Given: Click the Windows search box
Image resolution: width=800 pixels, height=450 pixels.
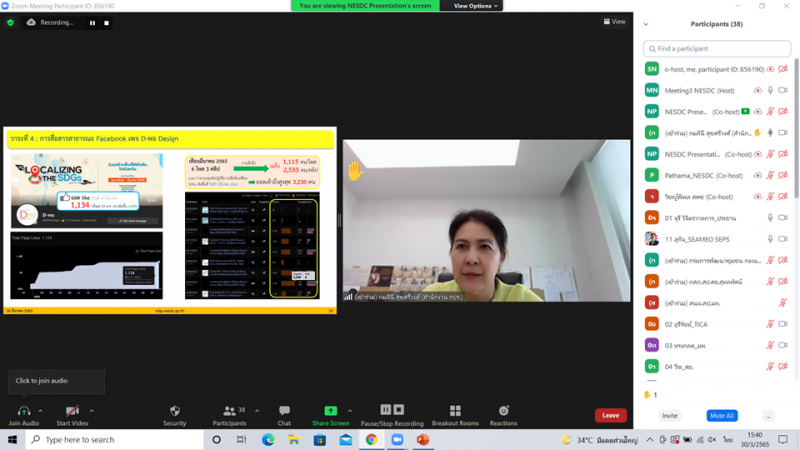Looking at the screenshot, I should 115,439.
